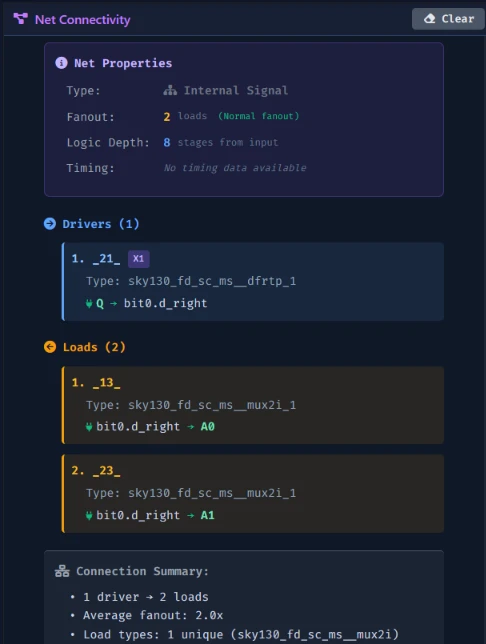Image resolution: width=486 pixels, height=644 pixels.
Task: Select the X1 drive-strength badge
Action: pos(138,259)
